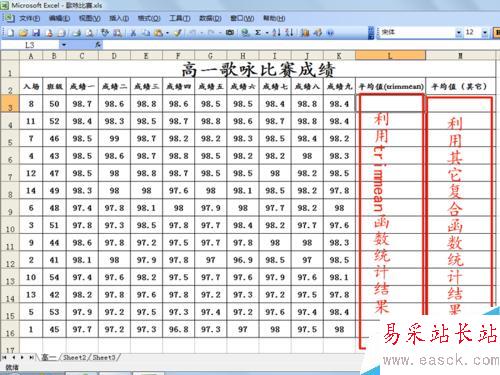Click the camera icon after Redo

click(230, 33)
